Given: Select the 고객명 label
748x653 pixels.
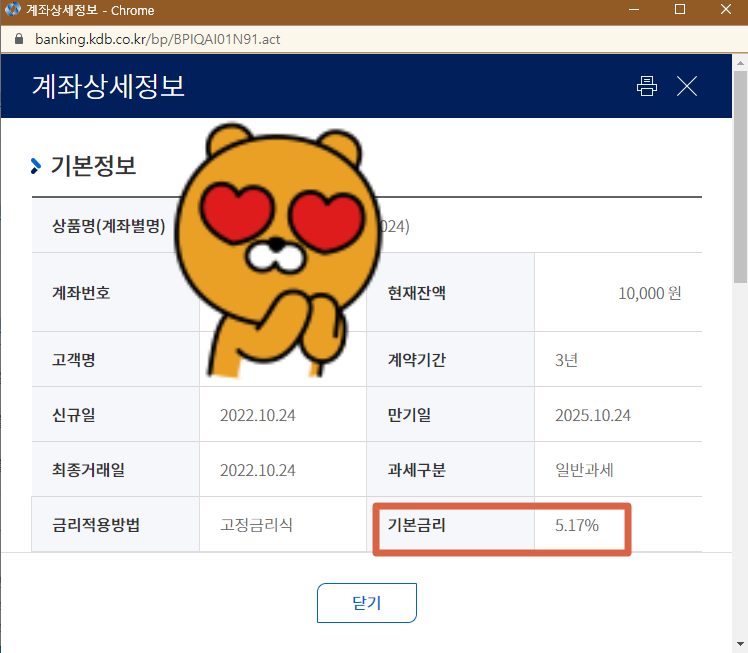Looking at the screenshot, I should click(74, 359).
